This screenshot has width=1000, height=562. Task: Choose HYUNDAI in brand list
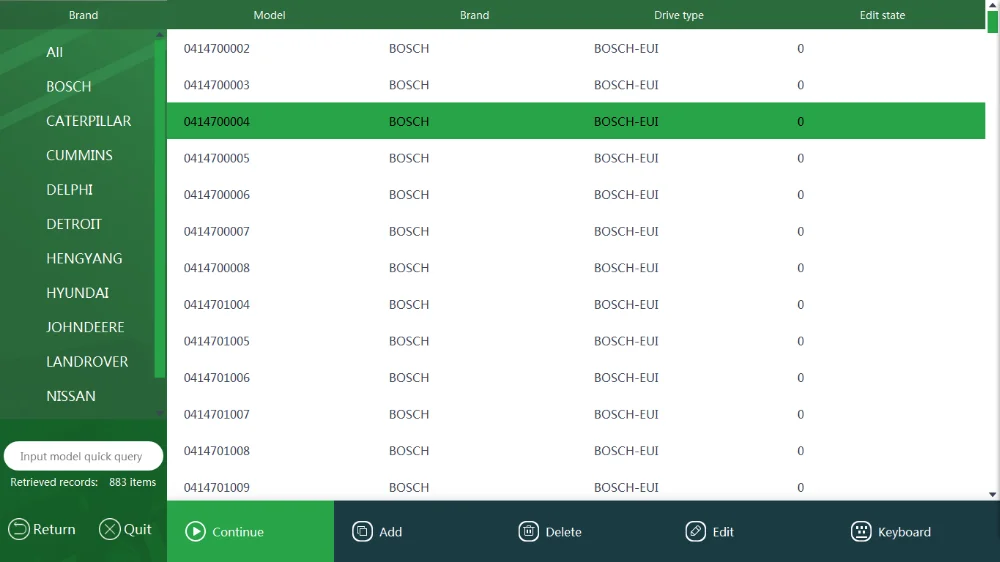pos(77,293)
